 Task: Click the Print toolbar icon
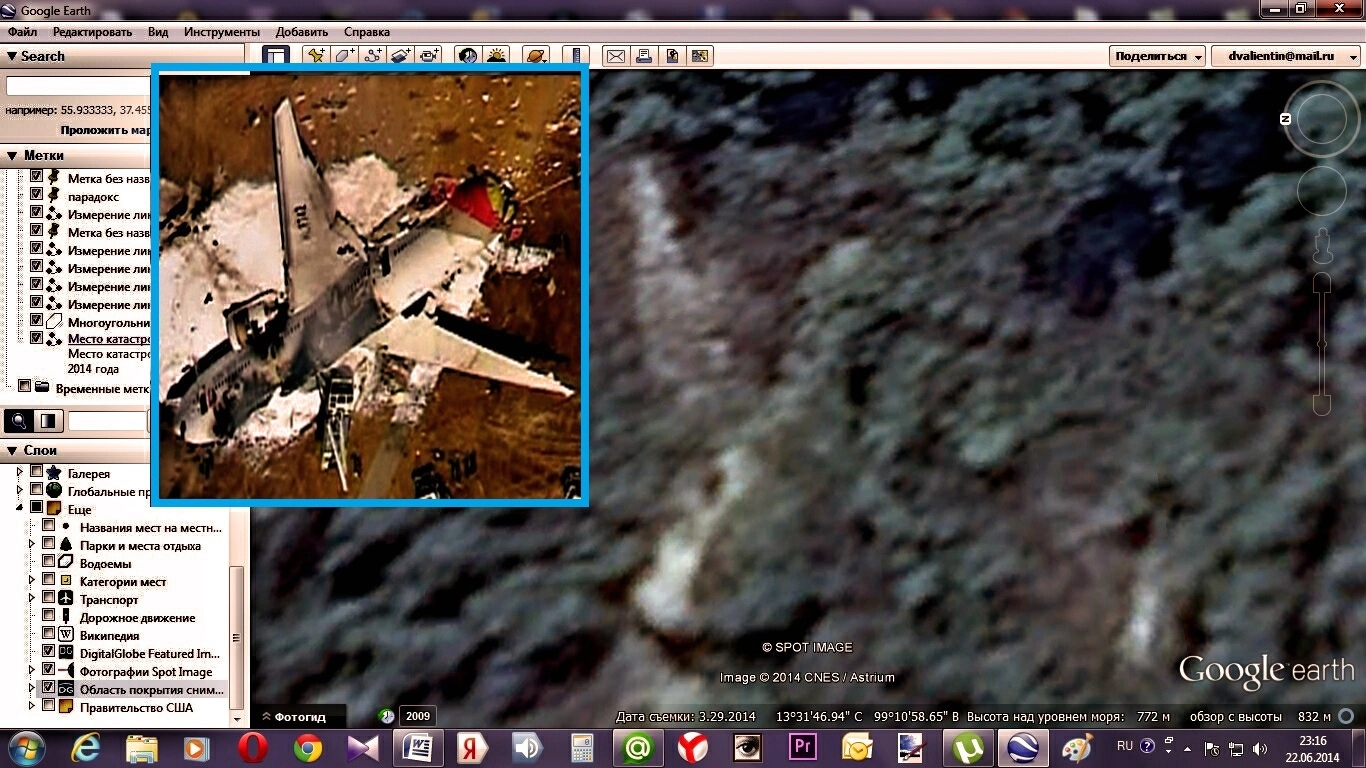point(644,56)
